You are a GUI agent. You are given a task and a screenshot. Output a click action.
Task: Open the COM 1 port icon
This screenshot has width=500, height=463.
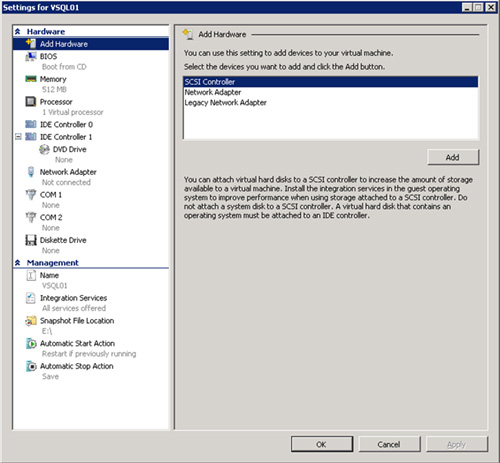point(31,194)
